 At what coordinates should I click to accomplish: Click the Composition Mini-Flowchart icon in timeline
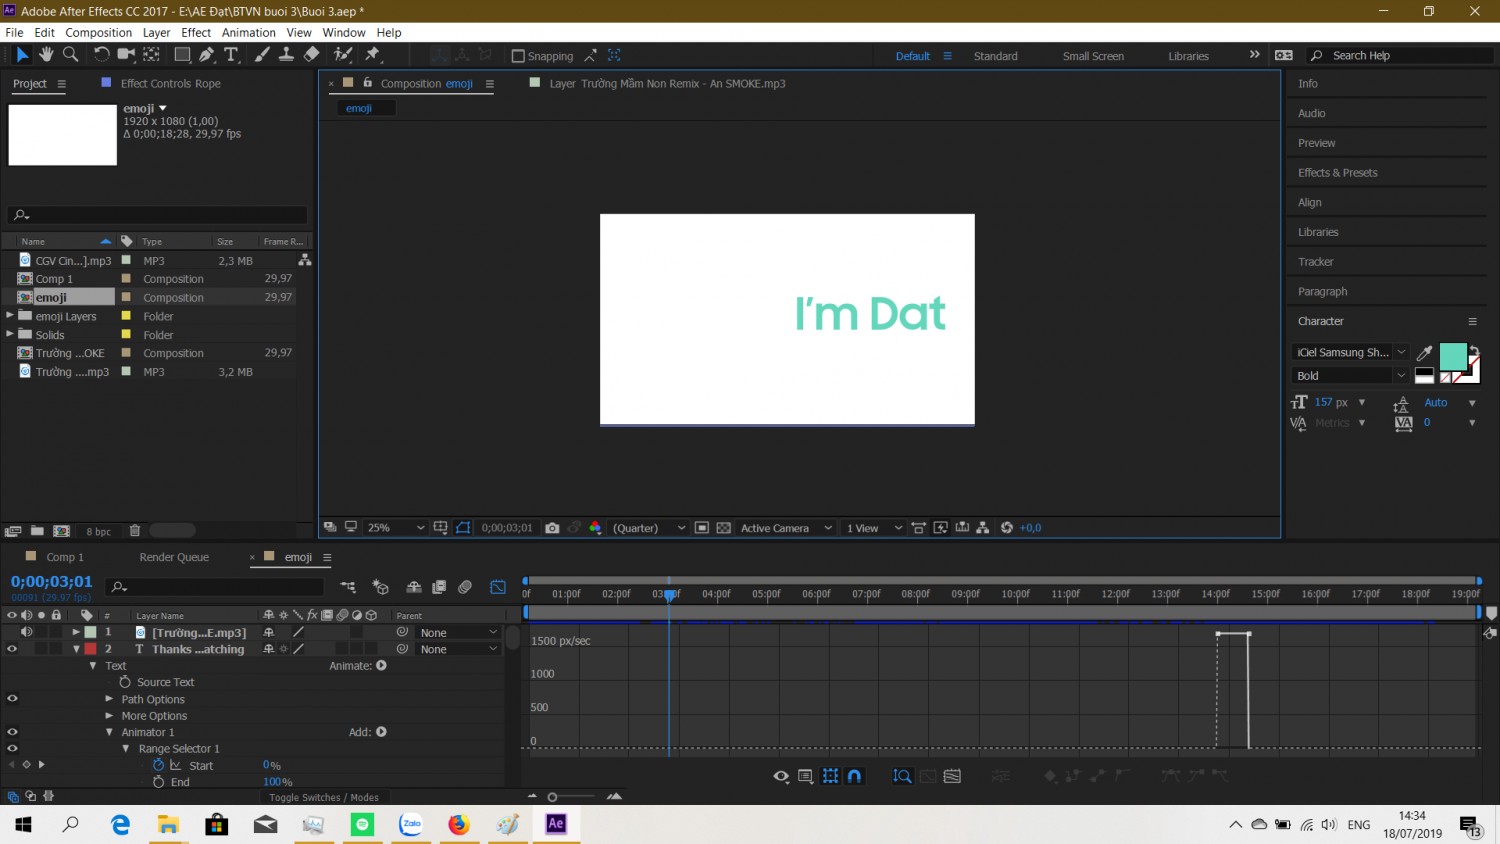pos(348,587)
